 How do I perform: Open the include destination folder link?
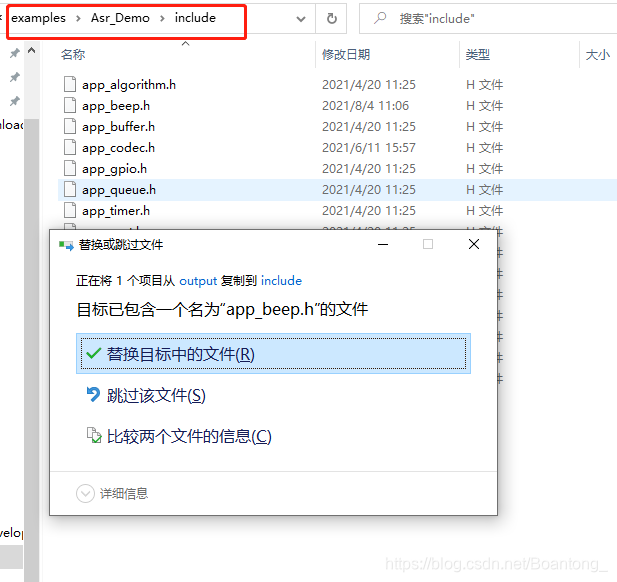tap(281, 281)
